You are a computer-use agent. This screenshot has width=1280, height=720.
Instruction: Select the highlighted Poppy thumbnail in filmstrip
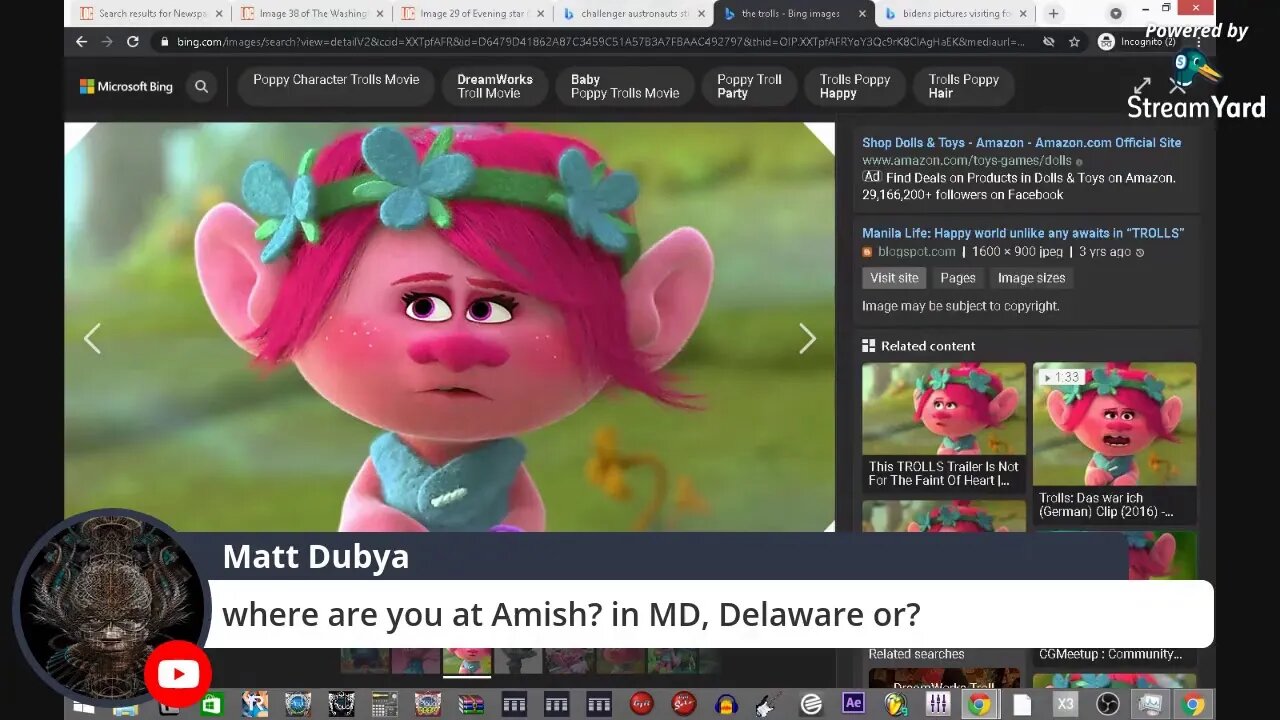pos(467,661)
